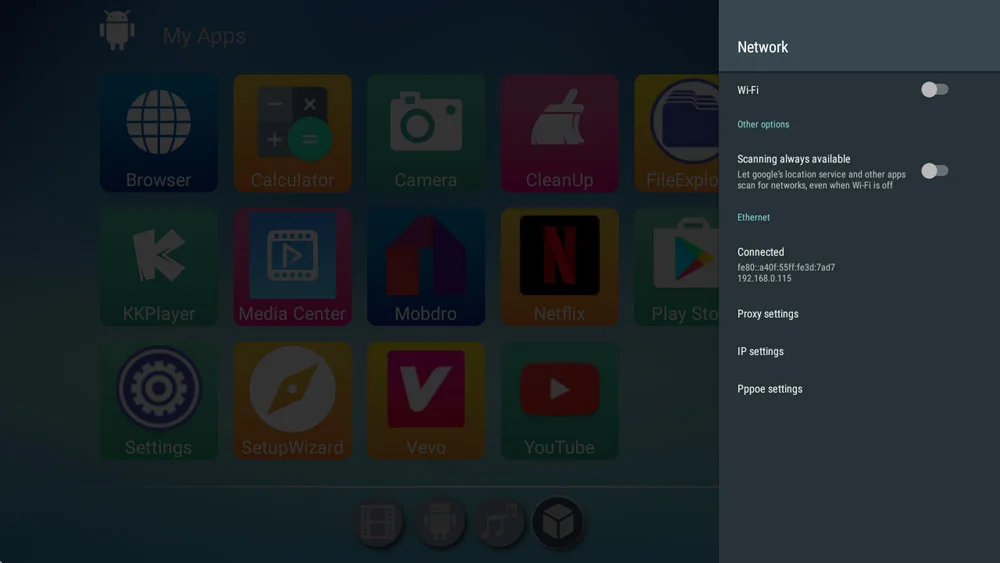Select the Connected Ethernet entry
1000x563 pixels.
pos(859,265)
